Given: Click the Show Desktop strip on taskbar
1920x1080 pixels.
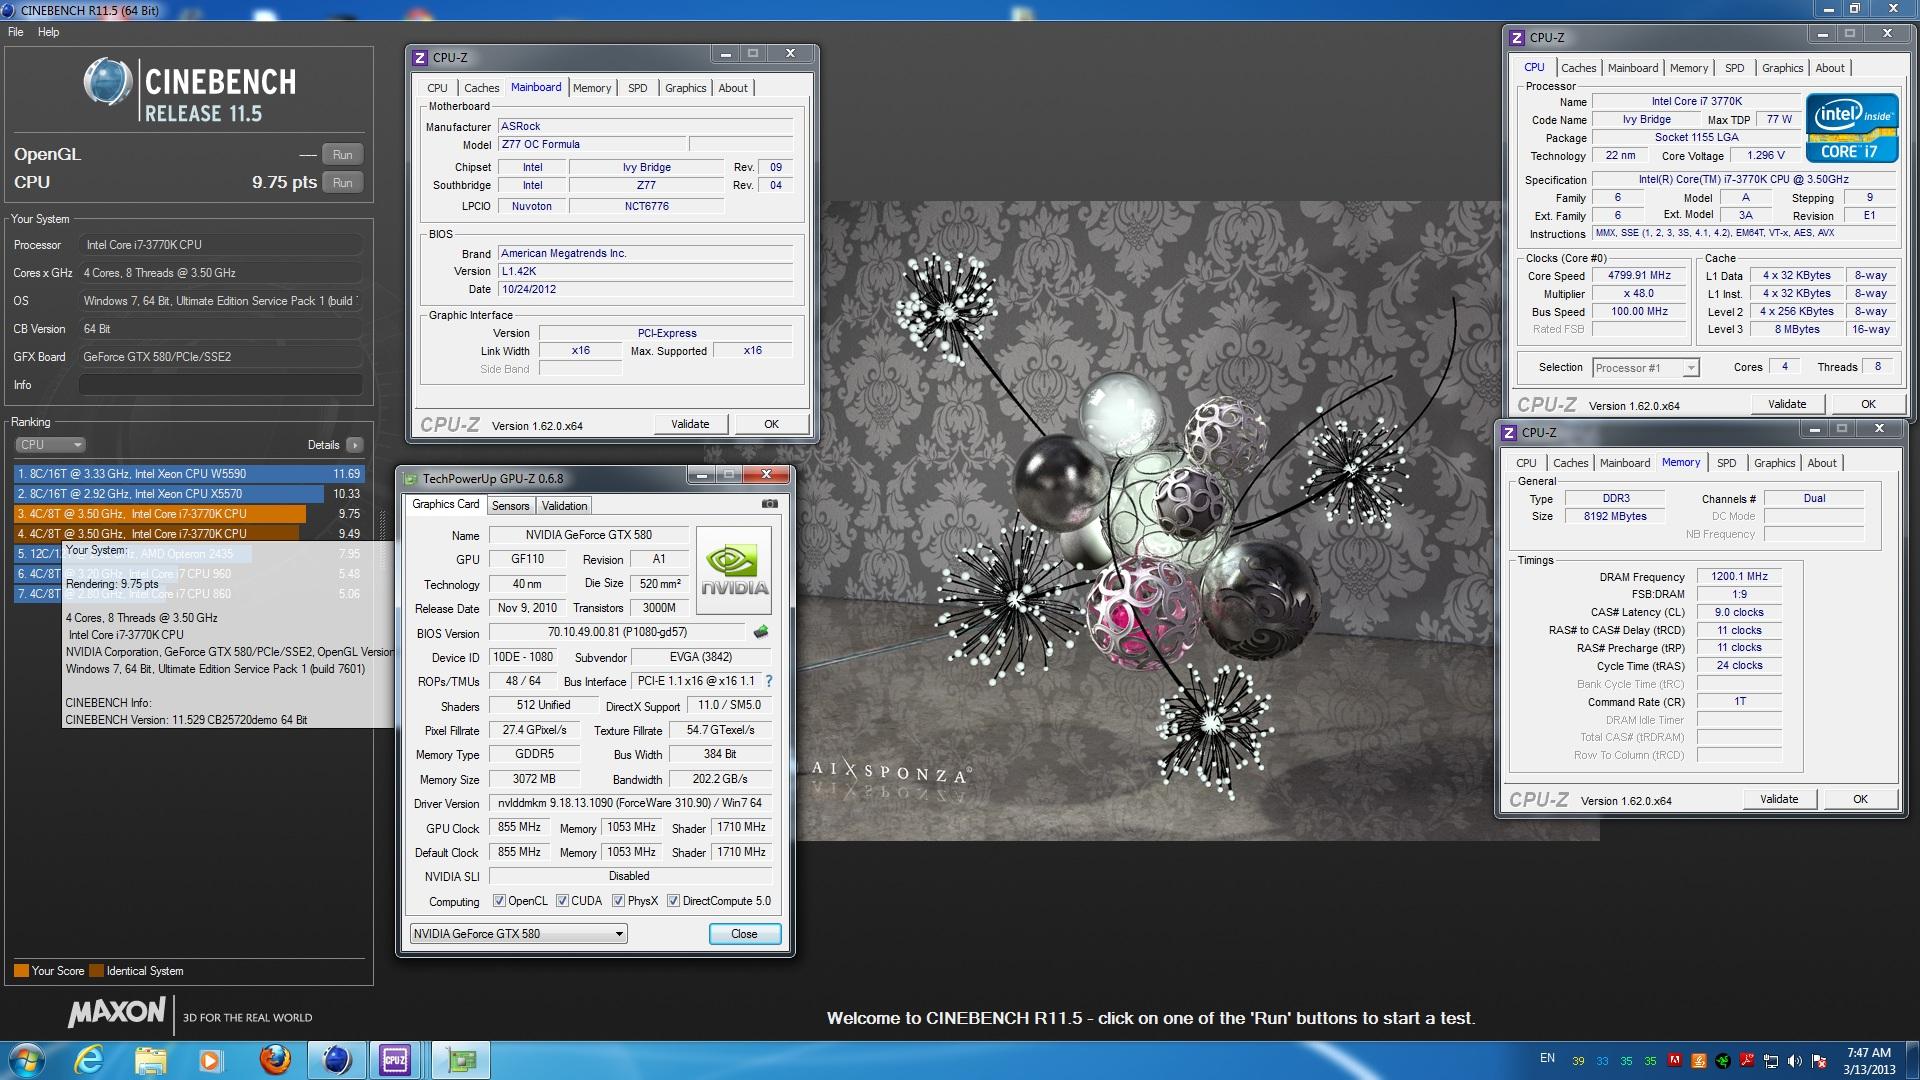Looking at the screenshot, I should tap(1912, 1060).
